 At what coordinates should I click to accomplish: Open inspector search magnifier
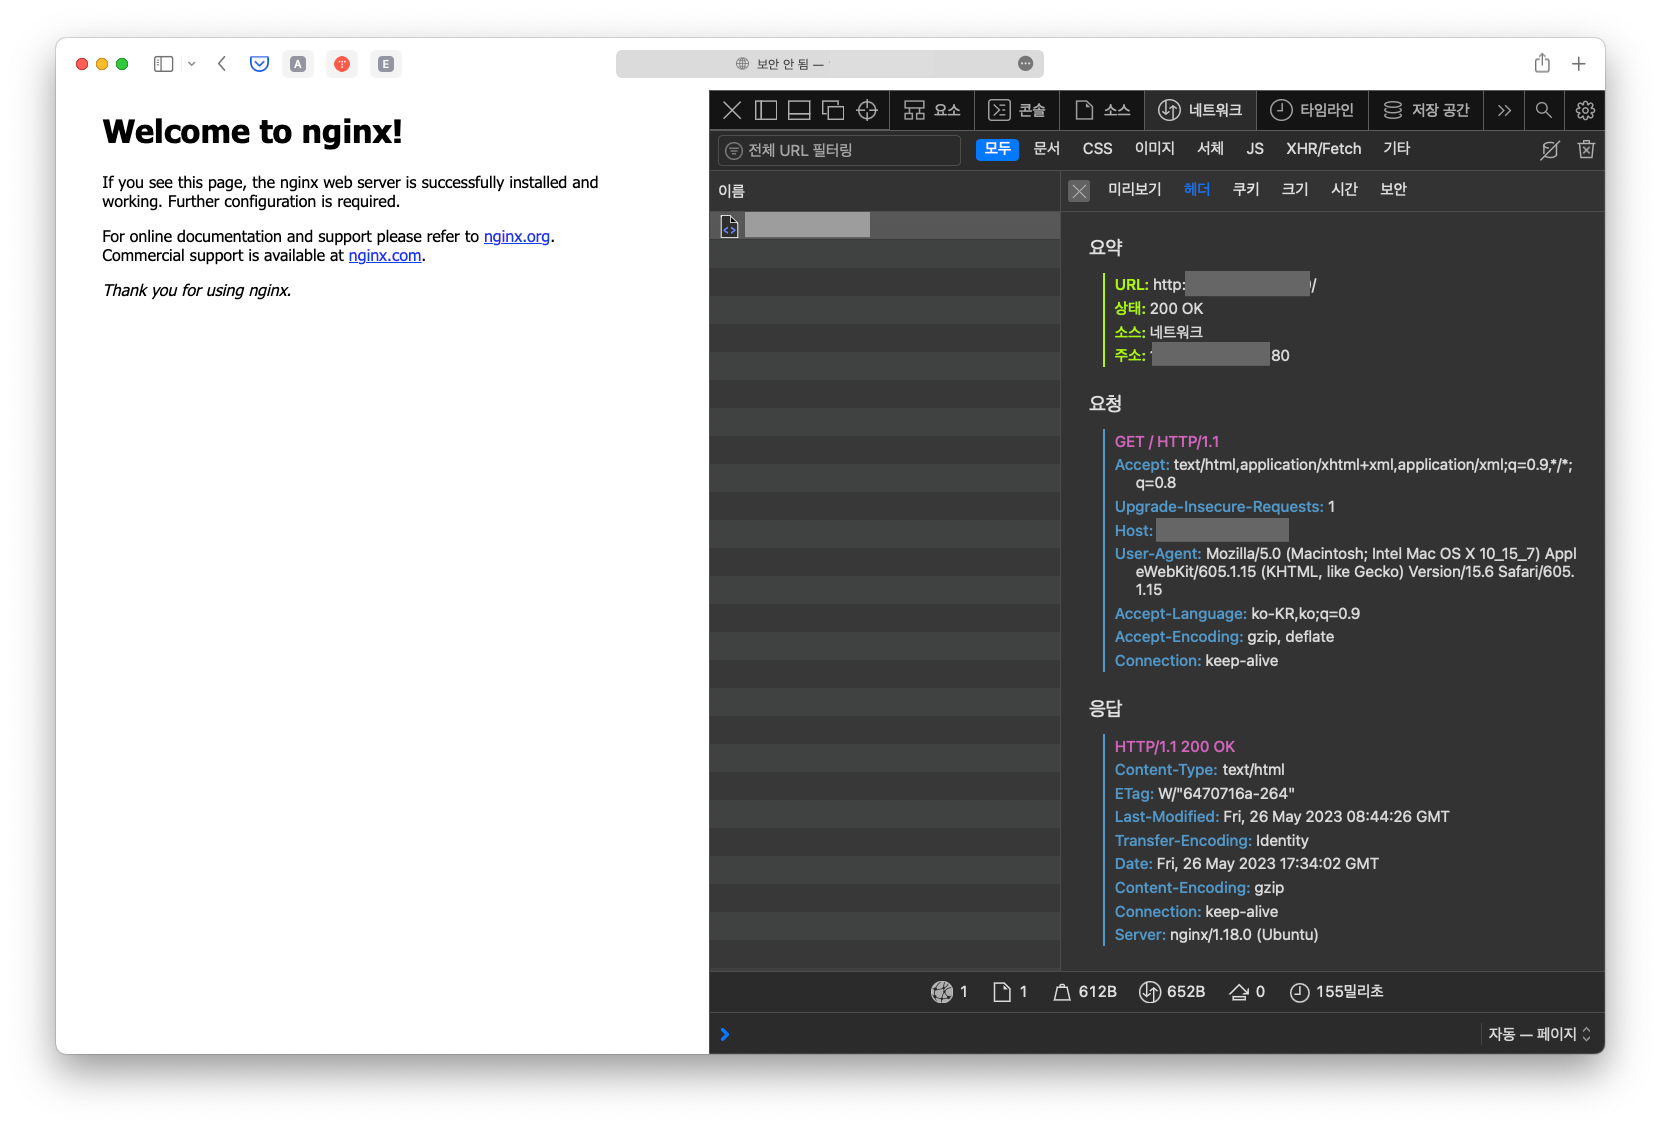pyautogui.click(x=1544, y=110)
